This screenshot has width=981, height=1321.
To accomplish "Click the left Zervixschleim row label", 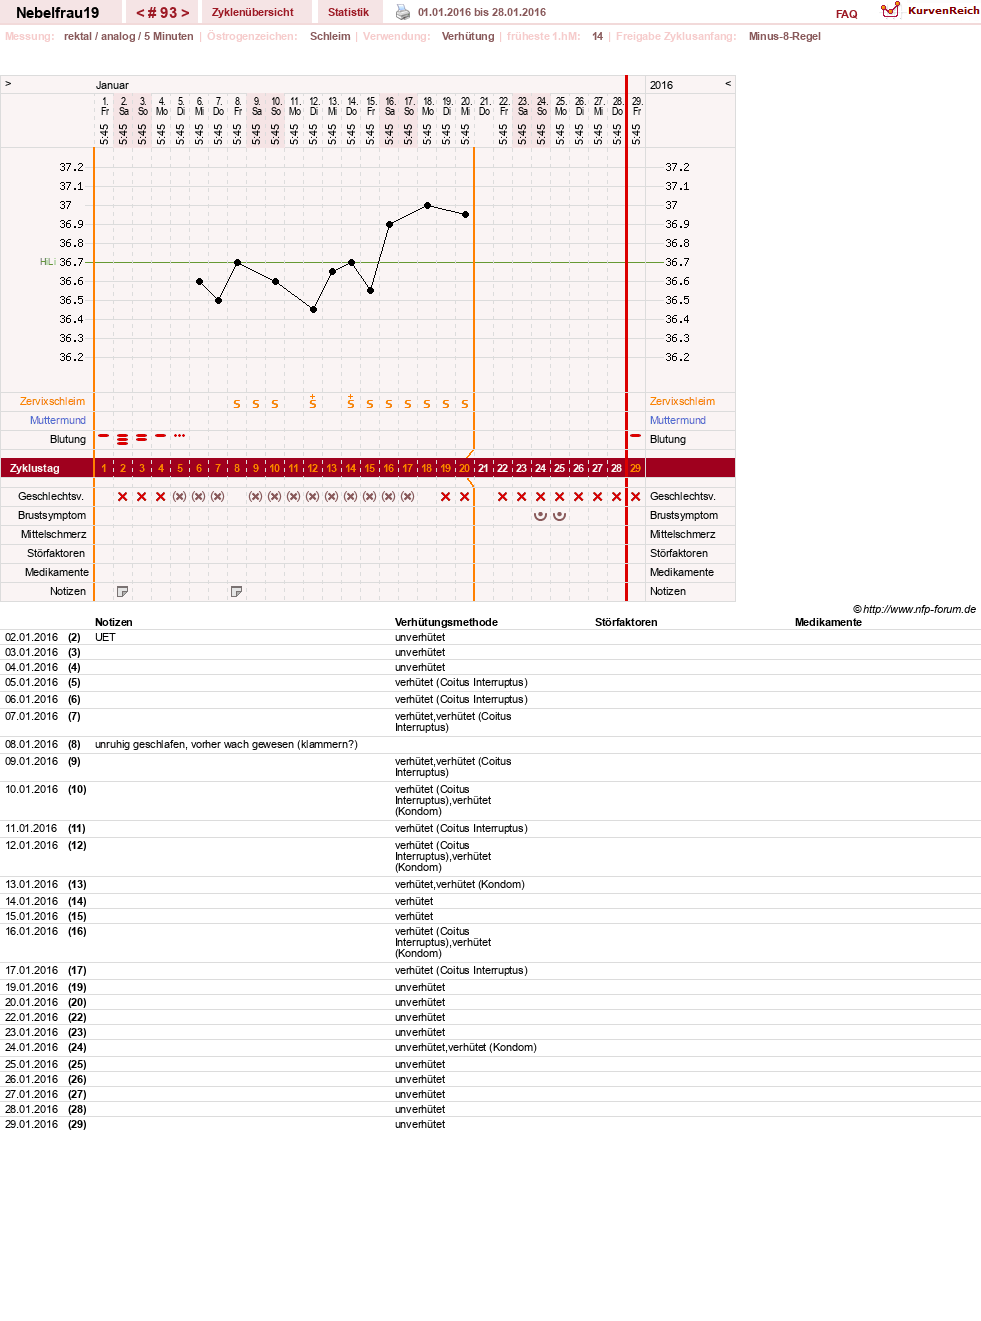I will coord(53,402).
